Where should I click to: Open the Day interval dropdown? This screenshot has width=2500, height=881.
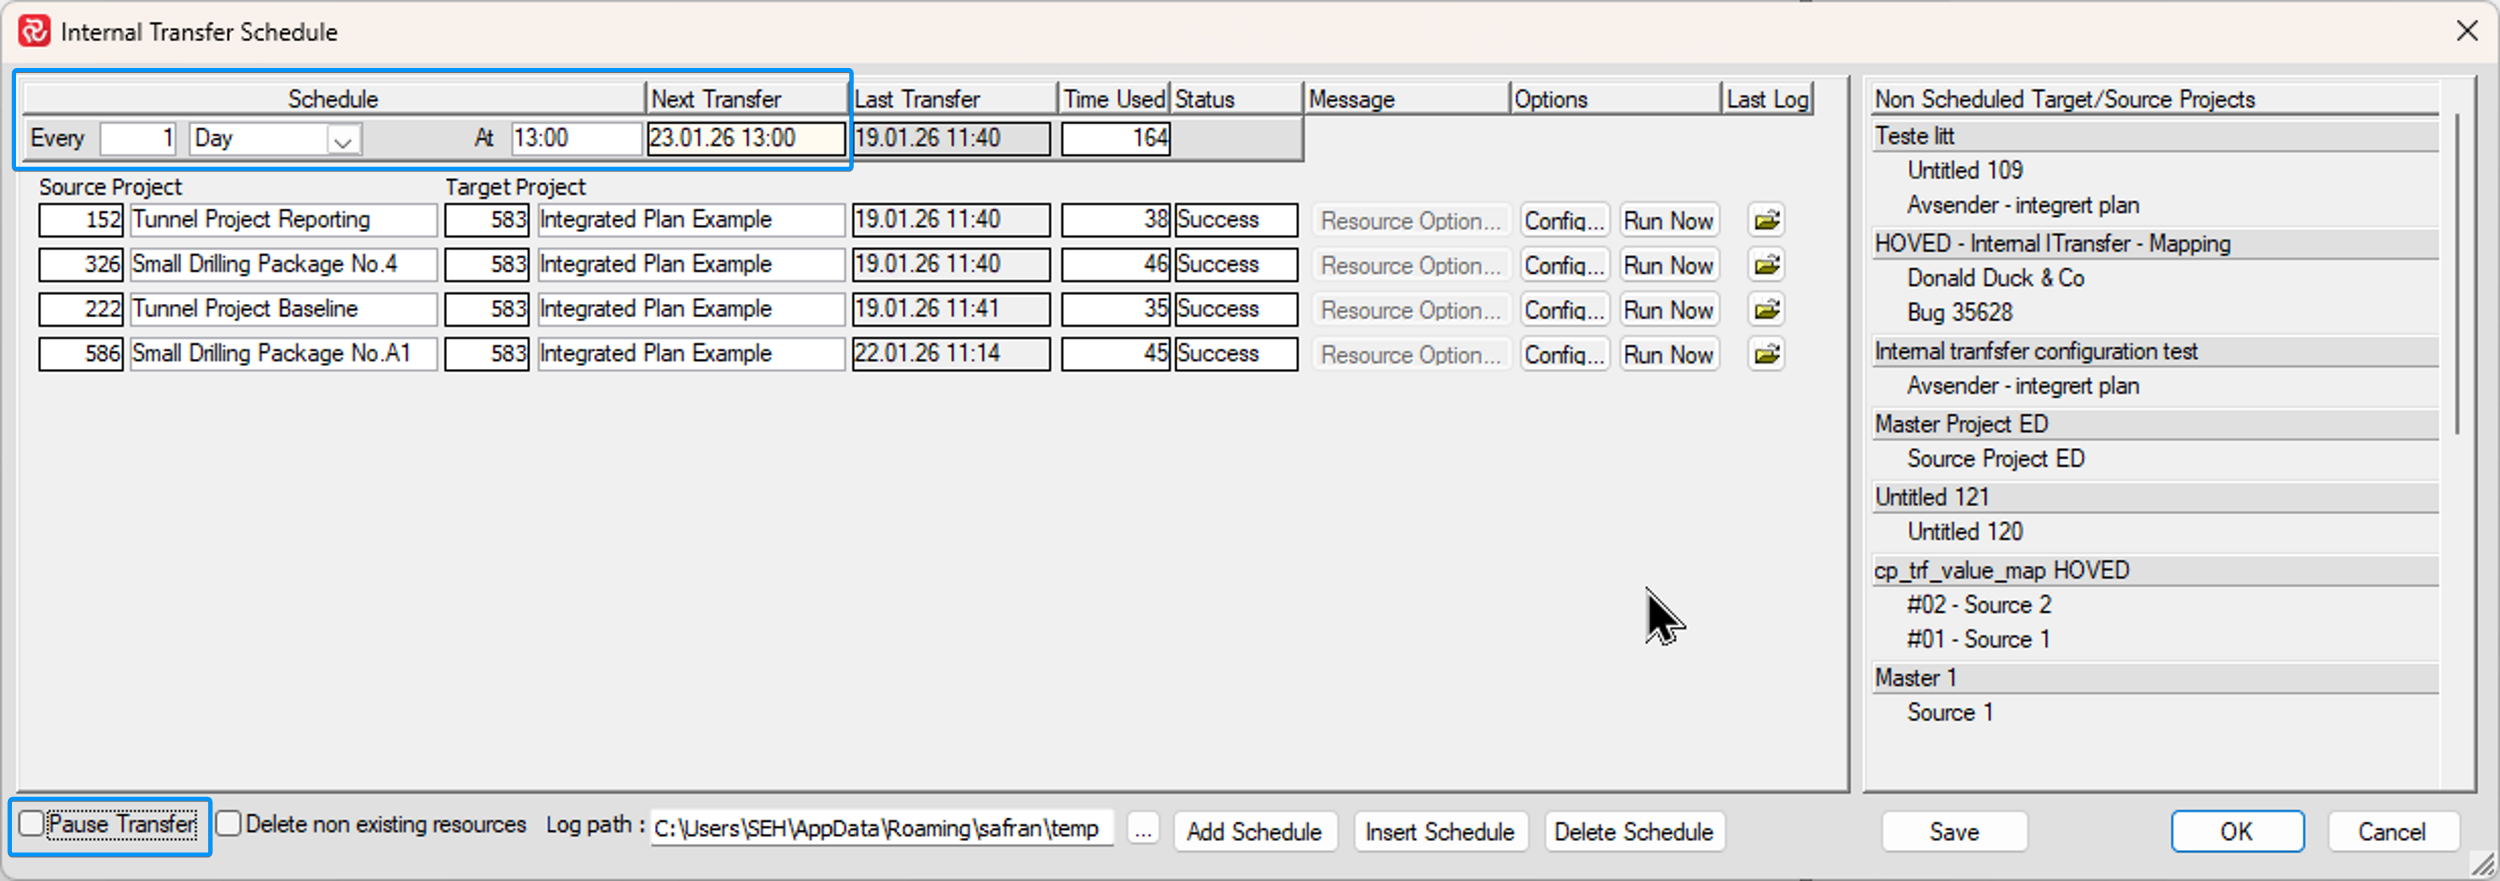[x=342, y=140]
